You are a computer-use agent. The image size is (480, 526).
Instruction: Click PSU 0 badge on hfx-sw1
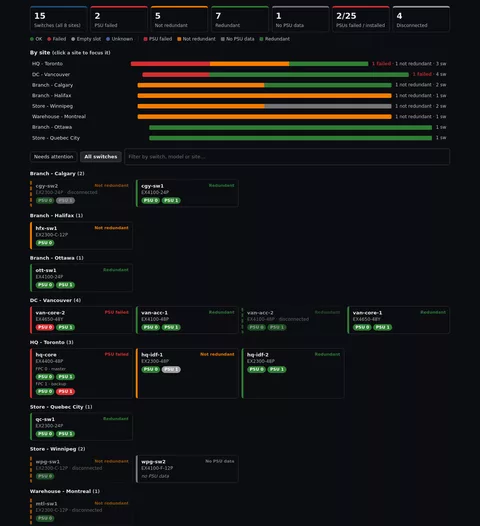pos(45,243)
